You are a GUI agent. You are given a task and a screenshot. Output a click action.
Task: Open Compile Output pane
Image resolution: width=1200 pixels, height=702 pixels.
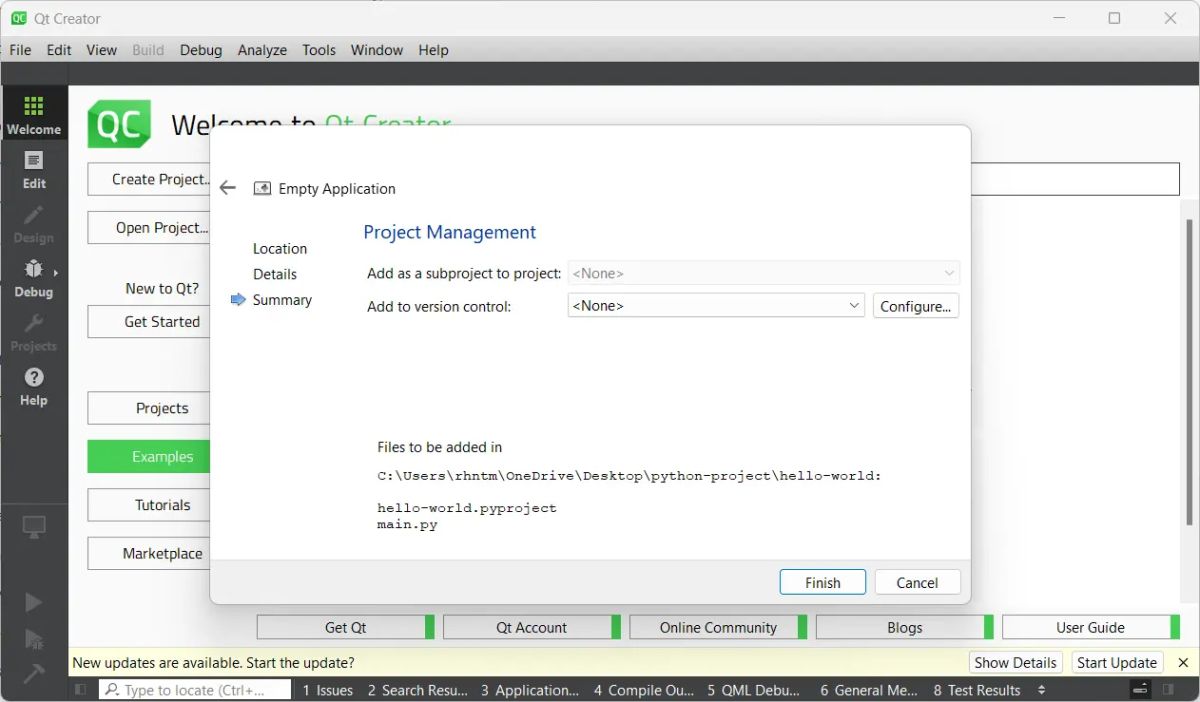[x=643, y=690]
